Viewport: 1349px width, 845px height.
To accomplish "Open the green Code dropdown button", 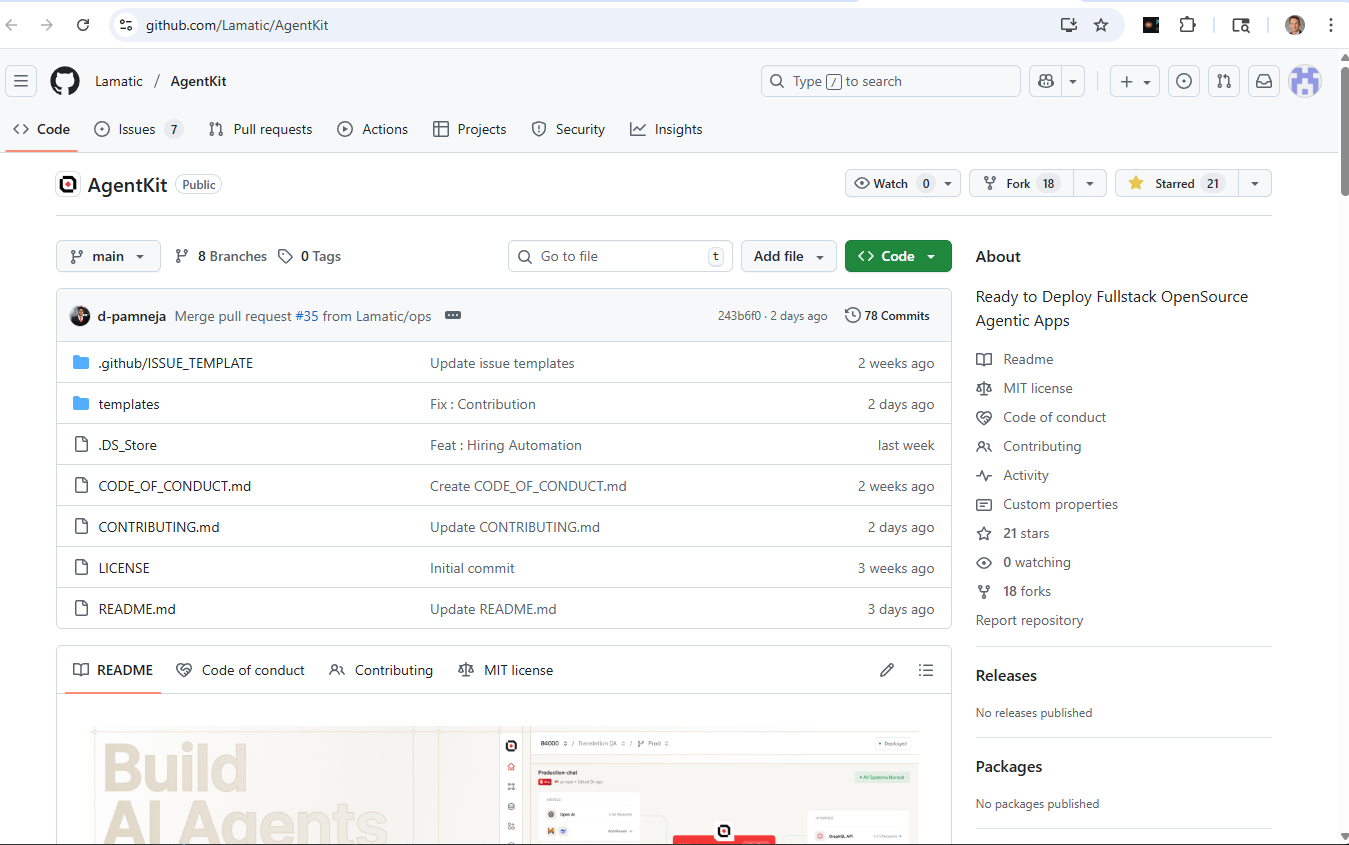I will (x=898, y=256).
